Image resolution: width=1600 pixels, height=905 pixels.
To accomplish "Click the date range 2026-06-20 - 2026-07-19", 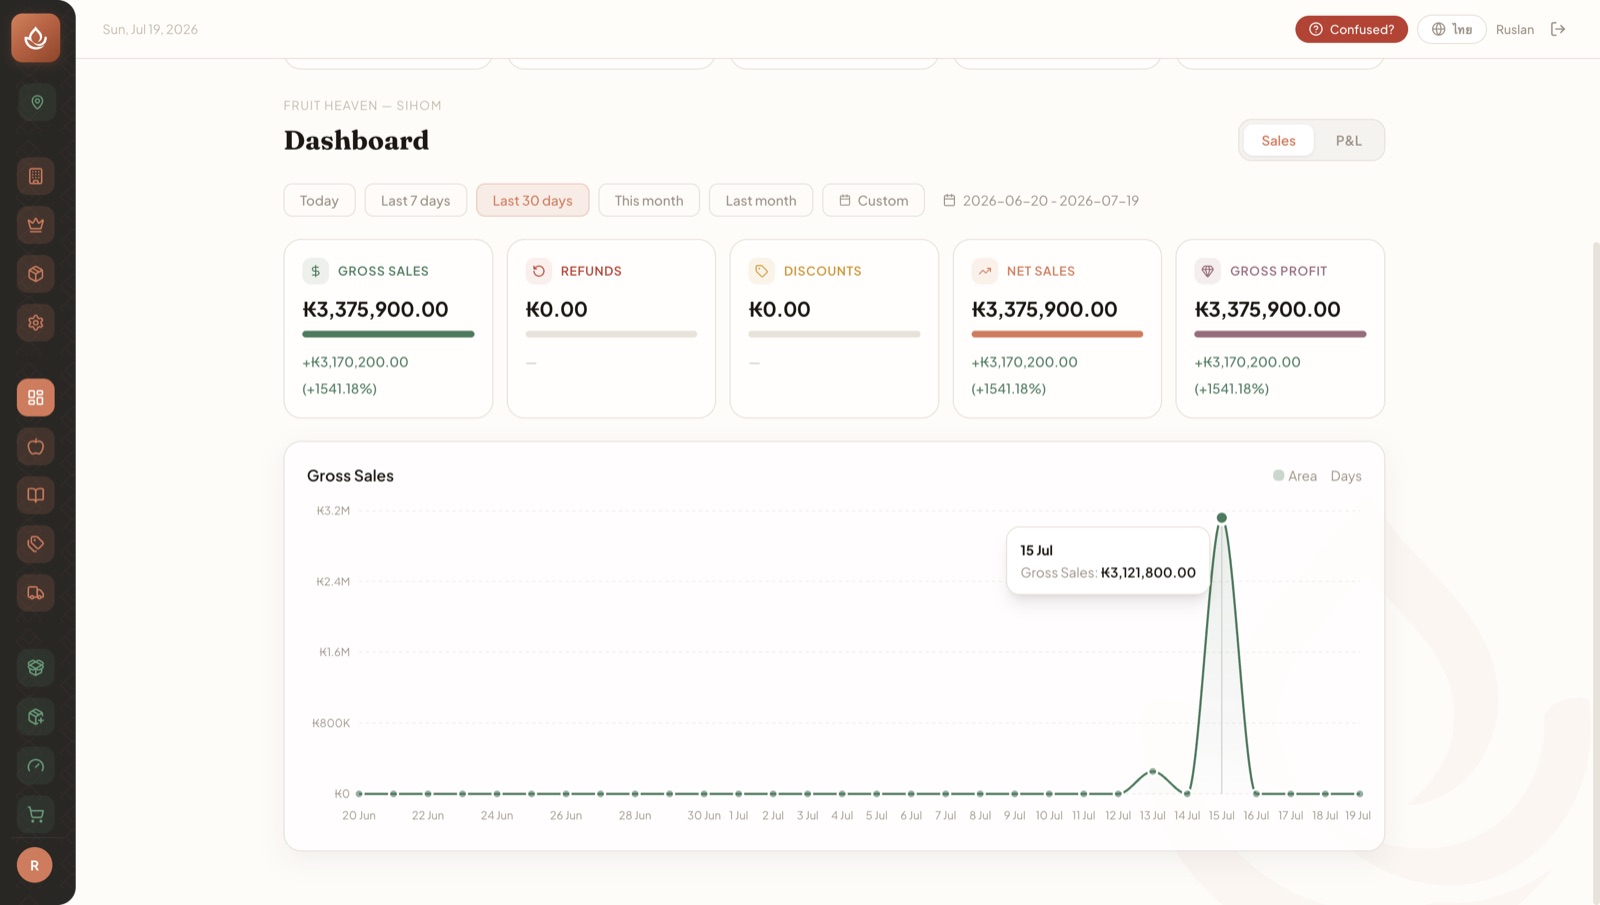I will [x=1050, y=200].
